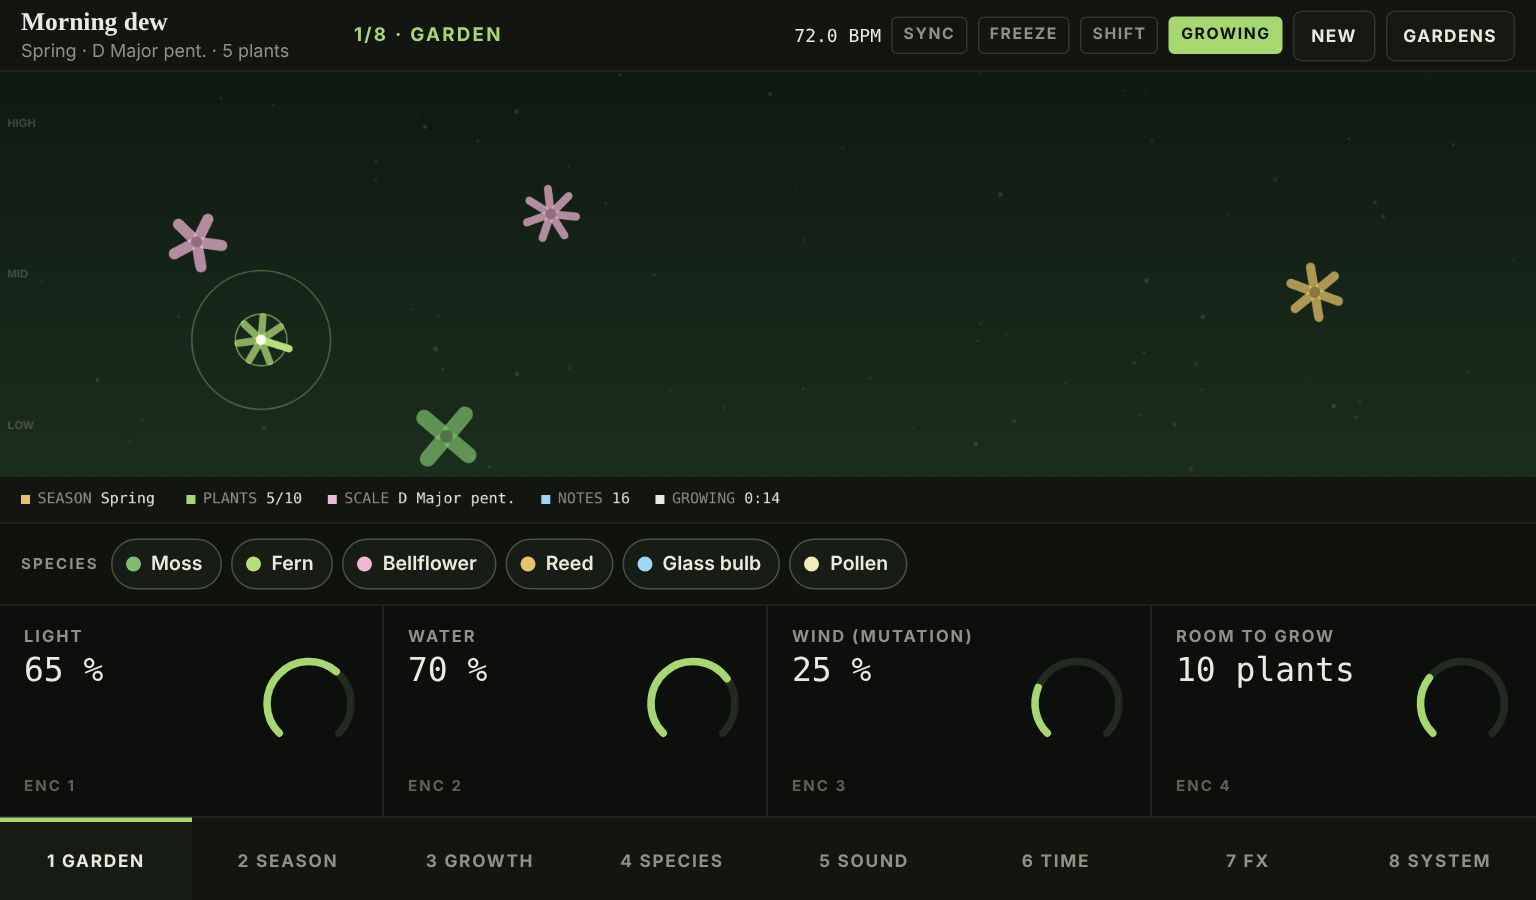
Task: Open the GARDENS list
Action: [1449, 36]
